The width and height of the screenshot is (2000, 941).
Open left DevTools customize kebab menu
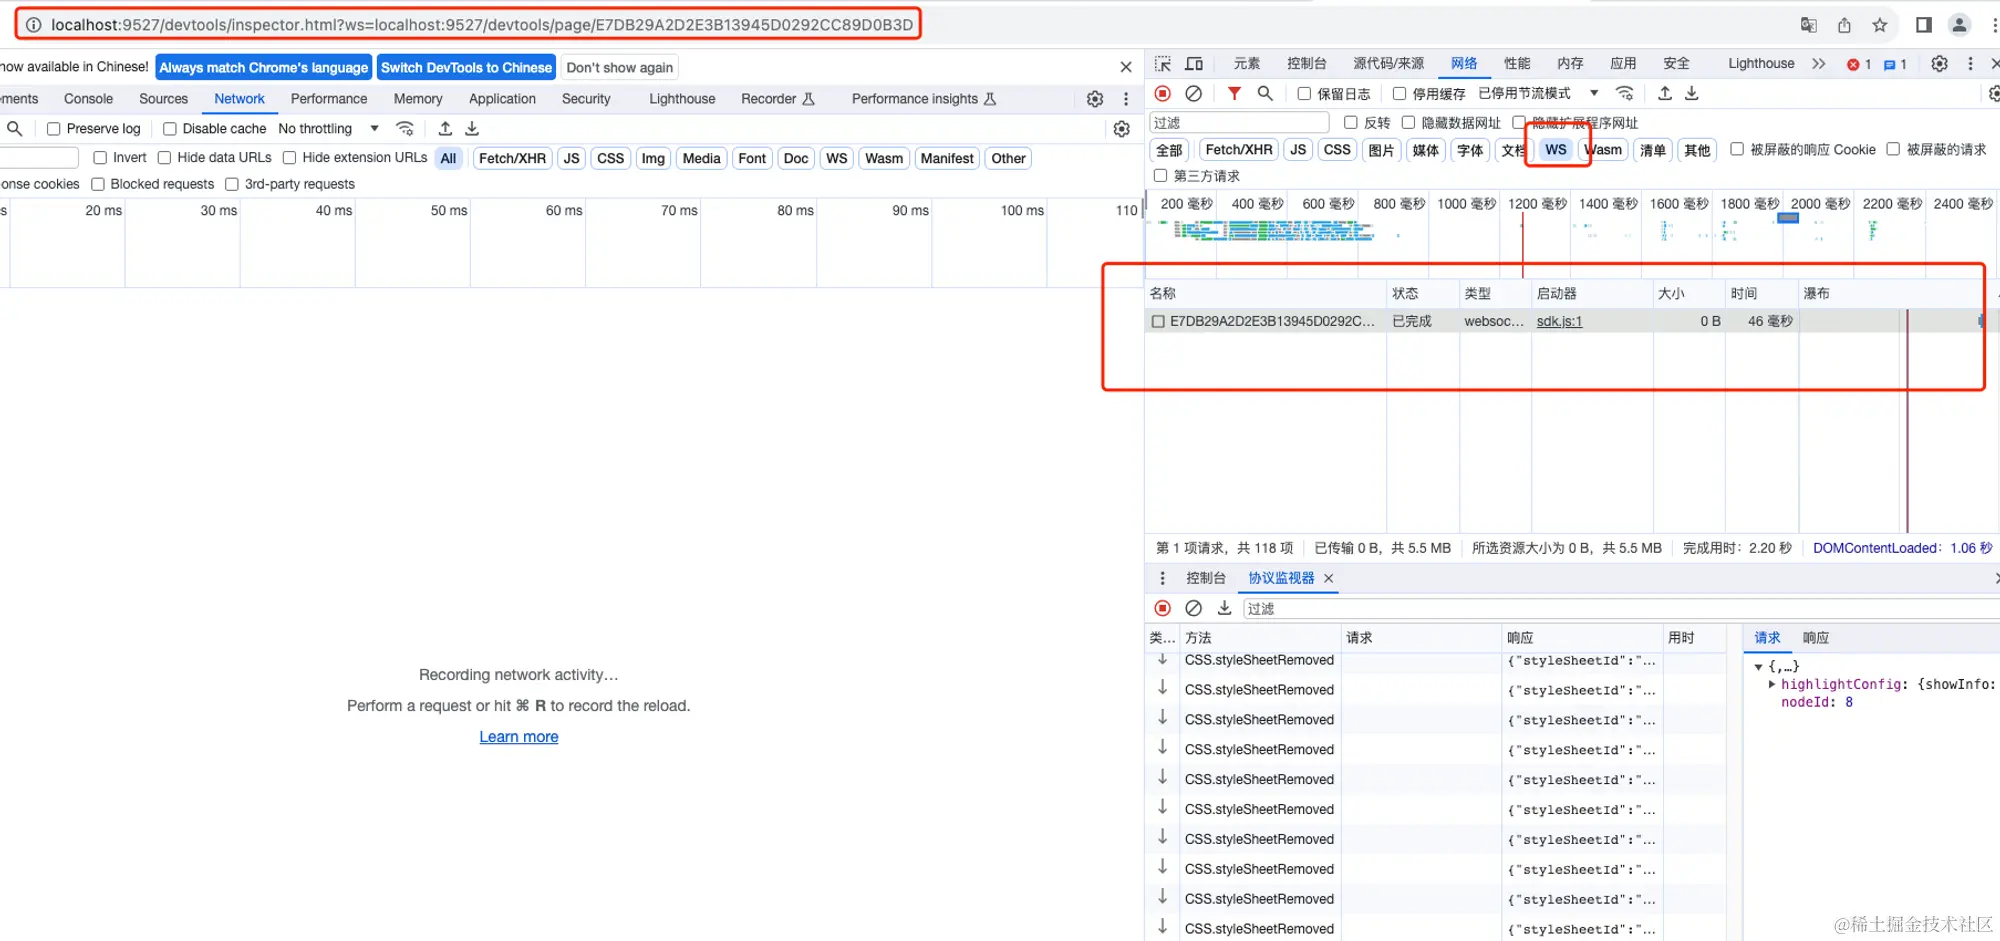(x=1126, y=99)
